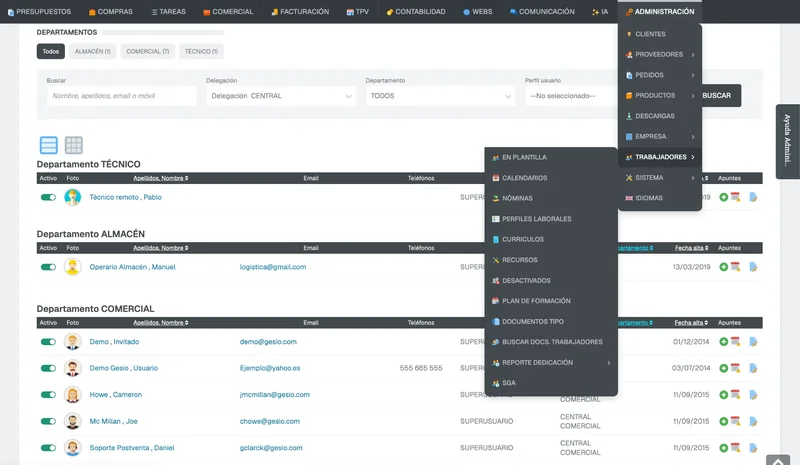Click green add icon for Demo, Invitado
The width and height of the screenshot is (800, 465).
pyautogui.click(x=723, y=341)
